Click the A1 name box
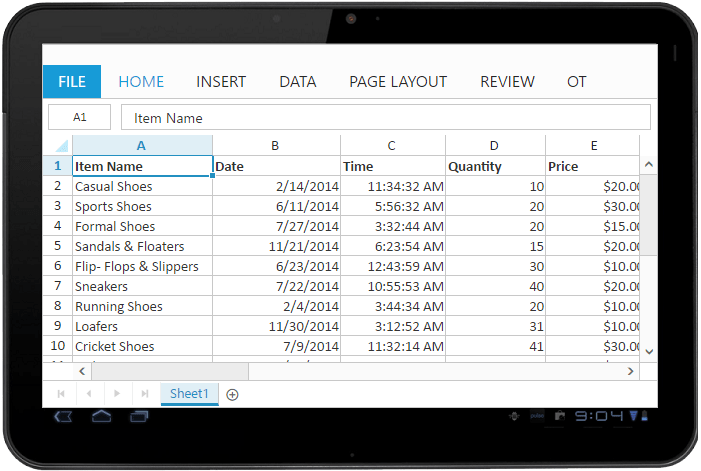Image resolution: width=701 pixels, height=471 pixels. [80, 118]
